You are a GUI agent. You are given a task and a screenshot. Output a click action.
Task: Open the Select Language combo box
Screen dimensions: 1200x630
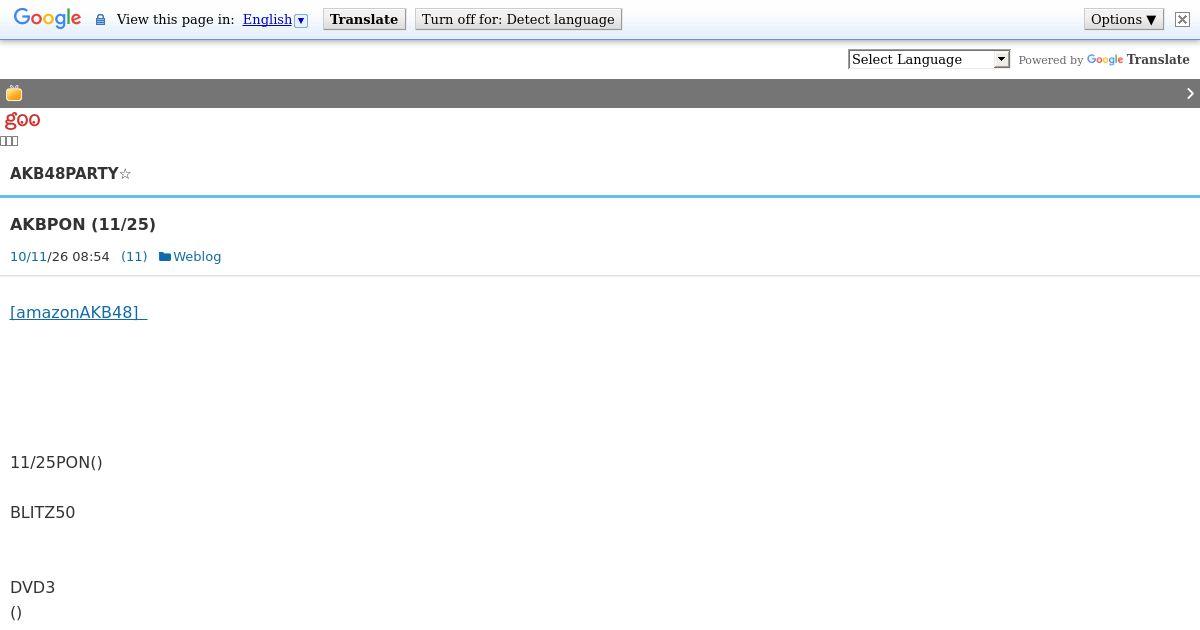pos(929,59)
